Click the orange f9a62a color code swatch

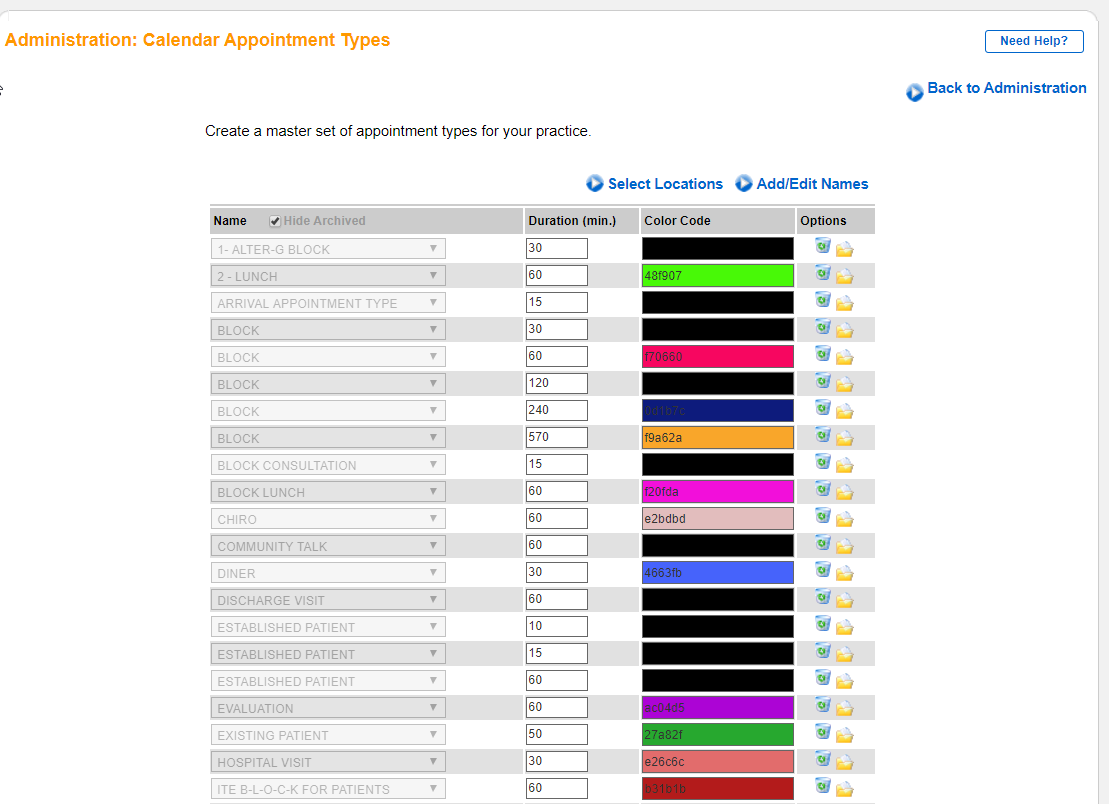click(717, 438)
